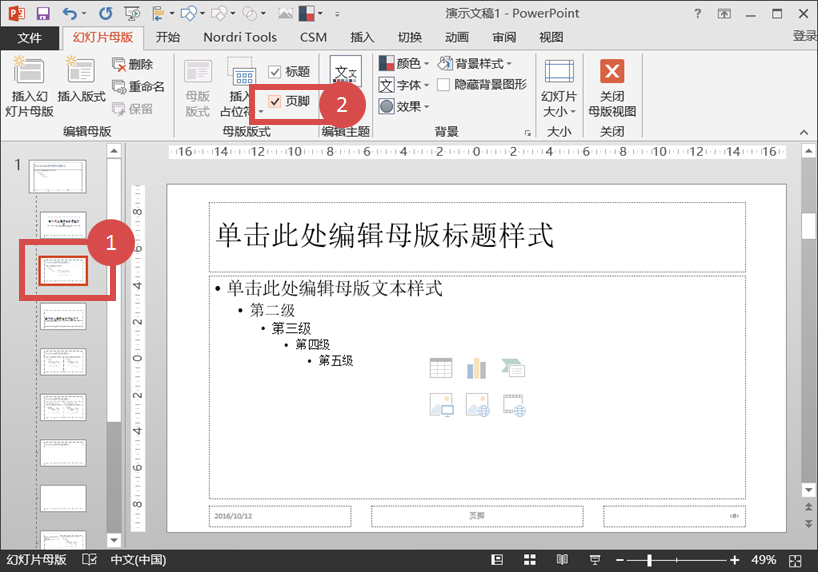The width and height of the screenshot is (818, 572).
Task: Expand the 字体 (Fonts) dropdown
Action: tap(405, 85)
